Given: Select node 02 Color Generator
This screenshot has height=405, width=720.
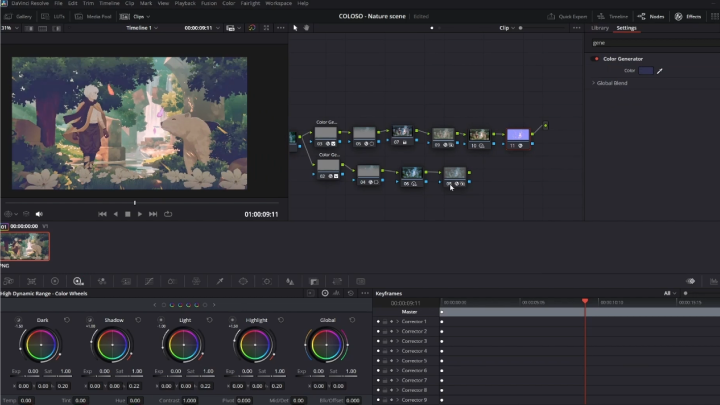Looking at the screenshot, I should pyautogui.click(x=328, y=165).
